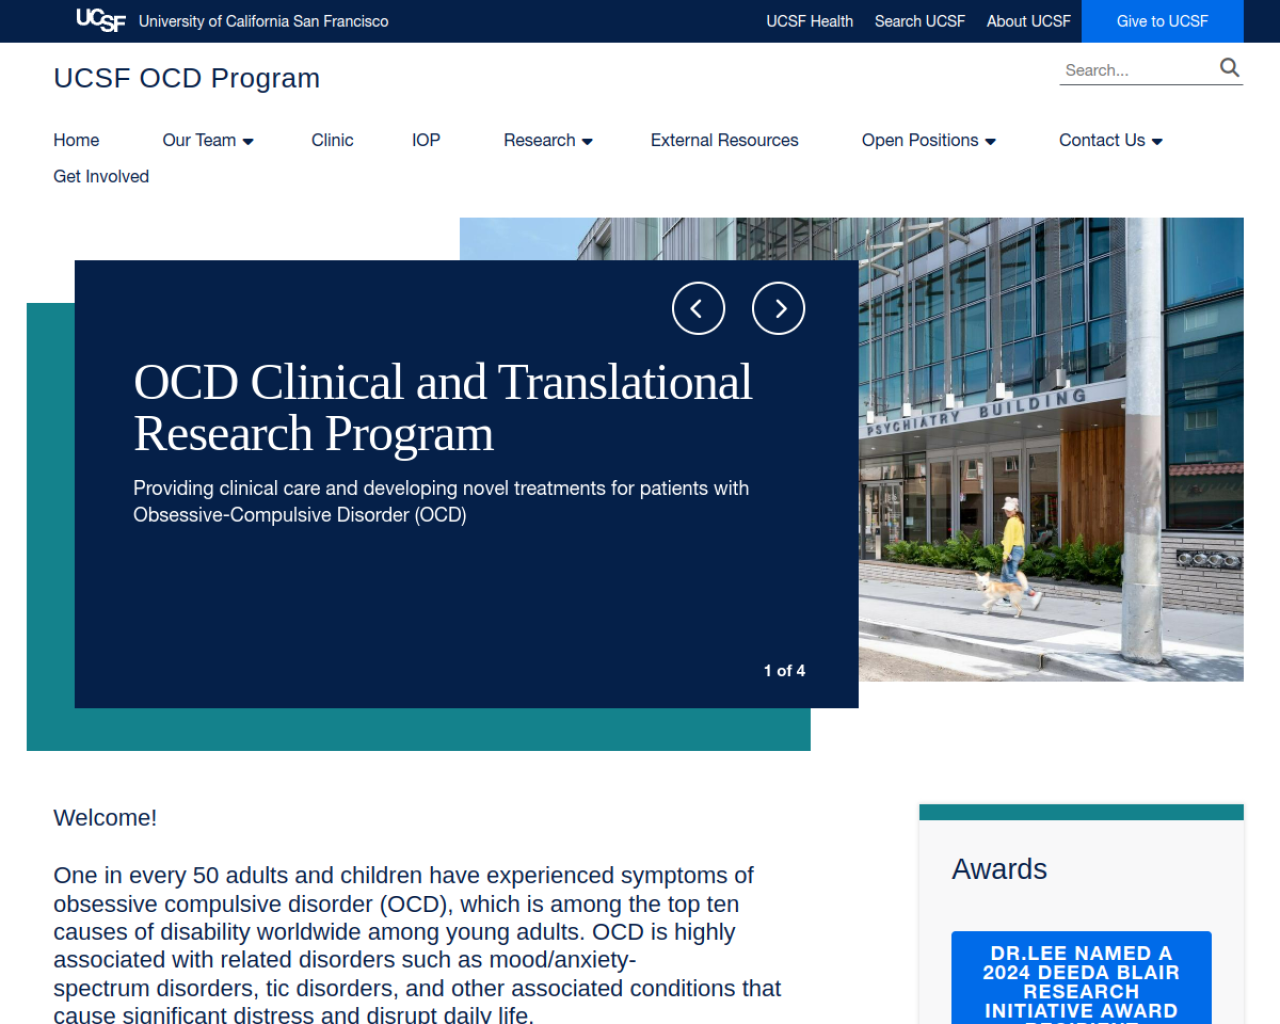Open the IOP menu item
Viewport: 1280px width, 1024px height.
tap(426, 140)
